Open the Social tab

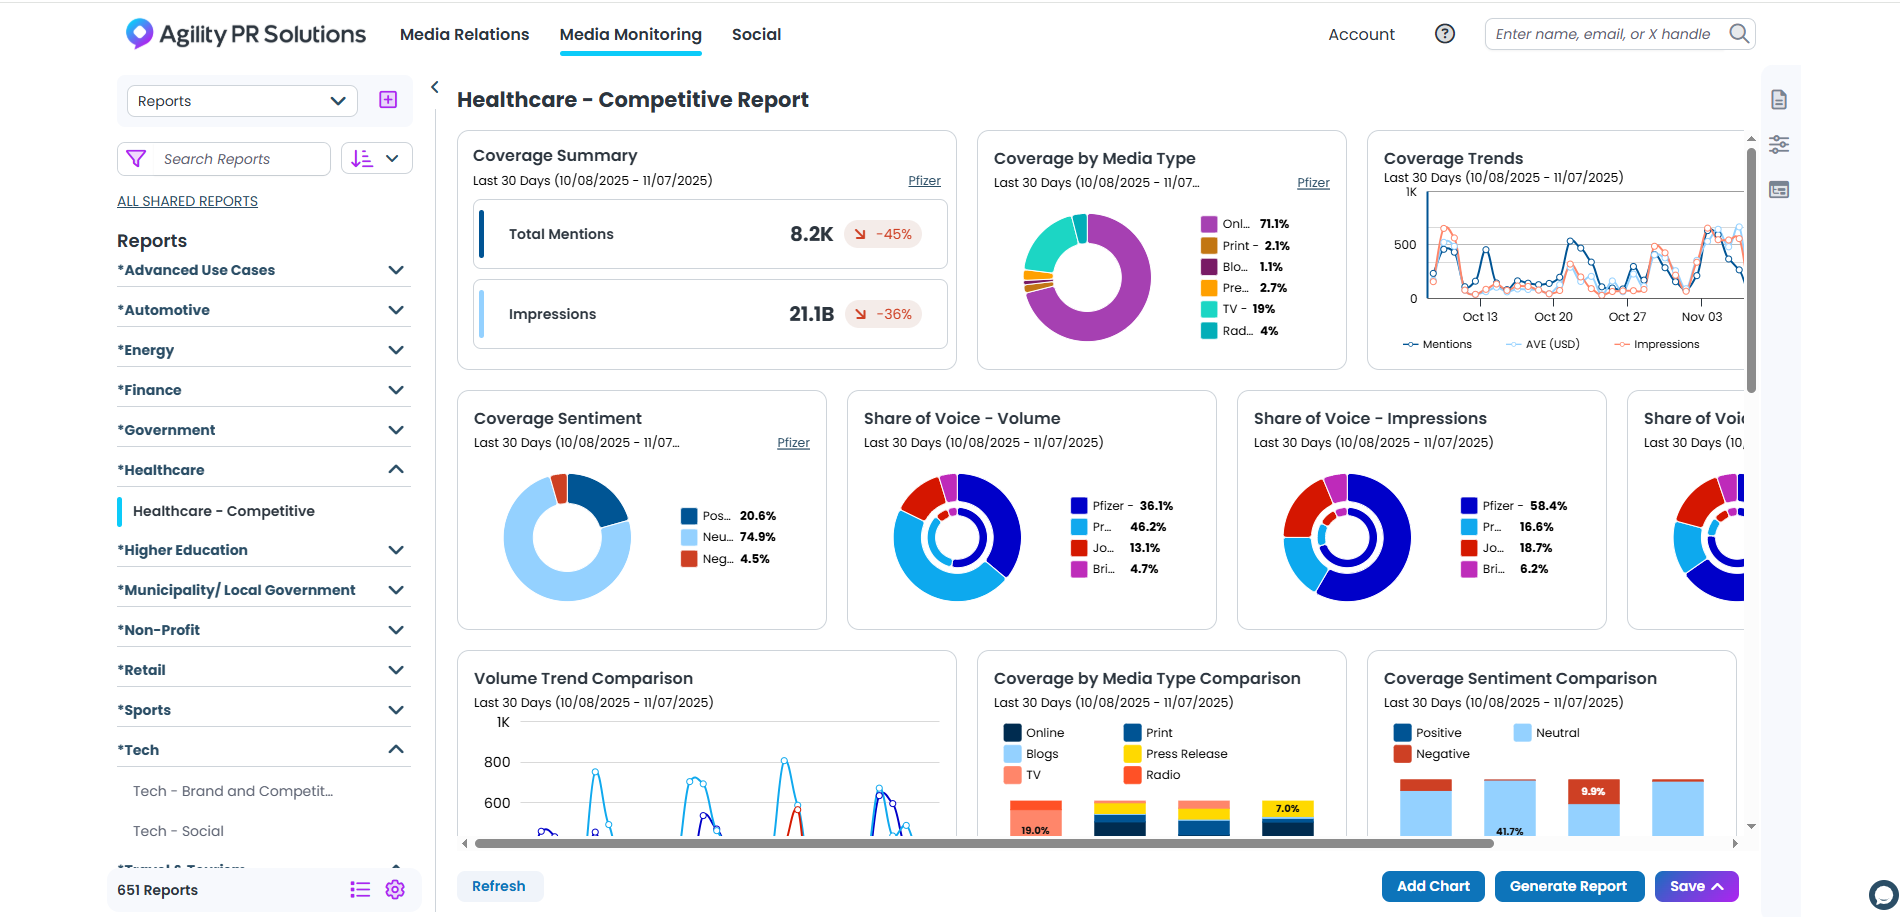pos(756,34)
